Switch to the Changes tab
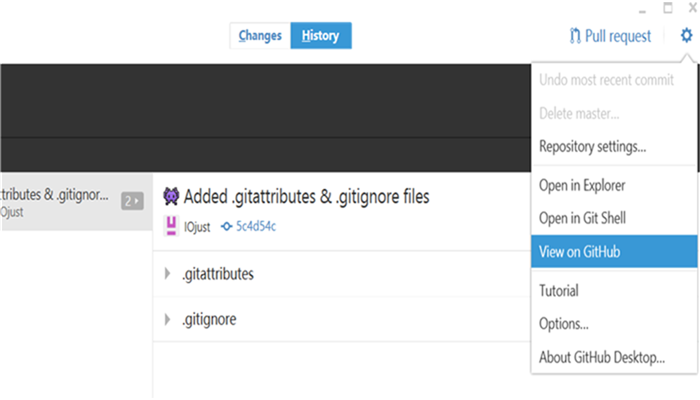The image size is (700, 400). click(260, 36)
